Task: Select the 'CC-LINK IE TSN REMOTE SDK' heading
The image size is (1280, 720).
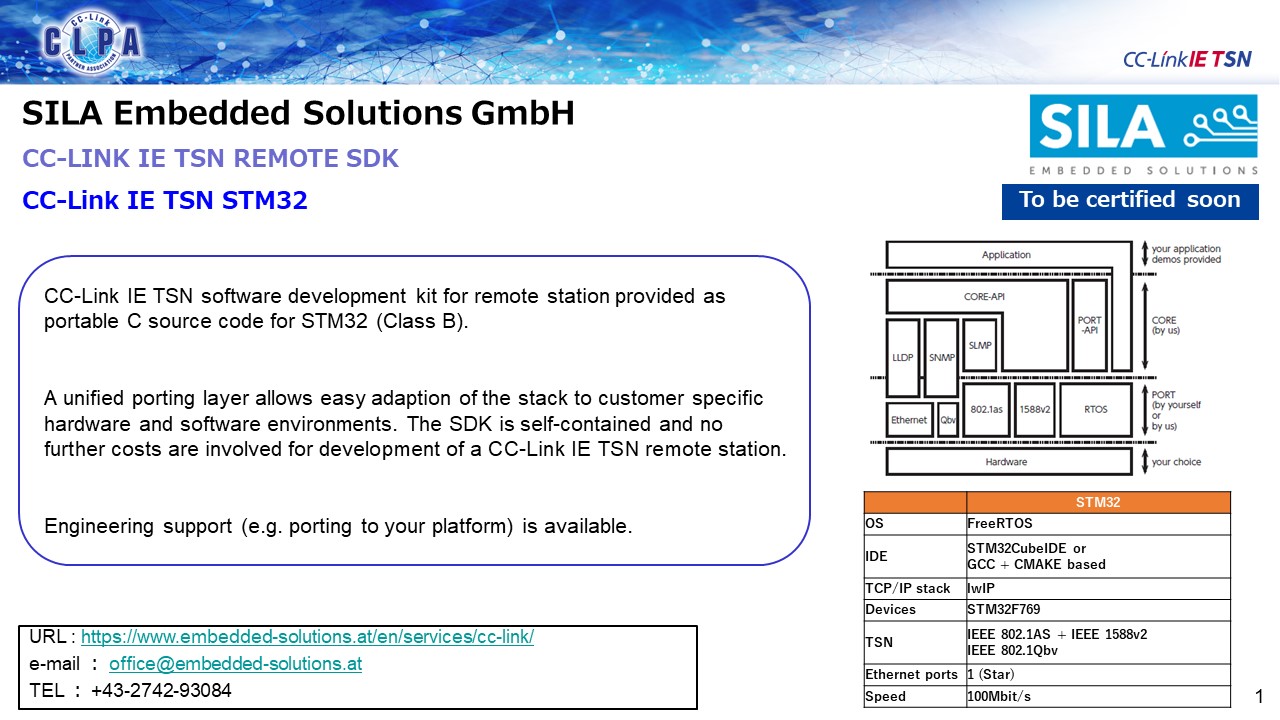Action: 211,159
